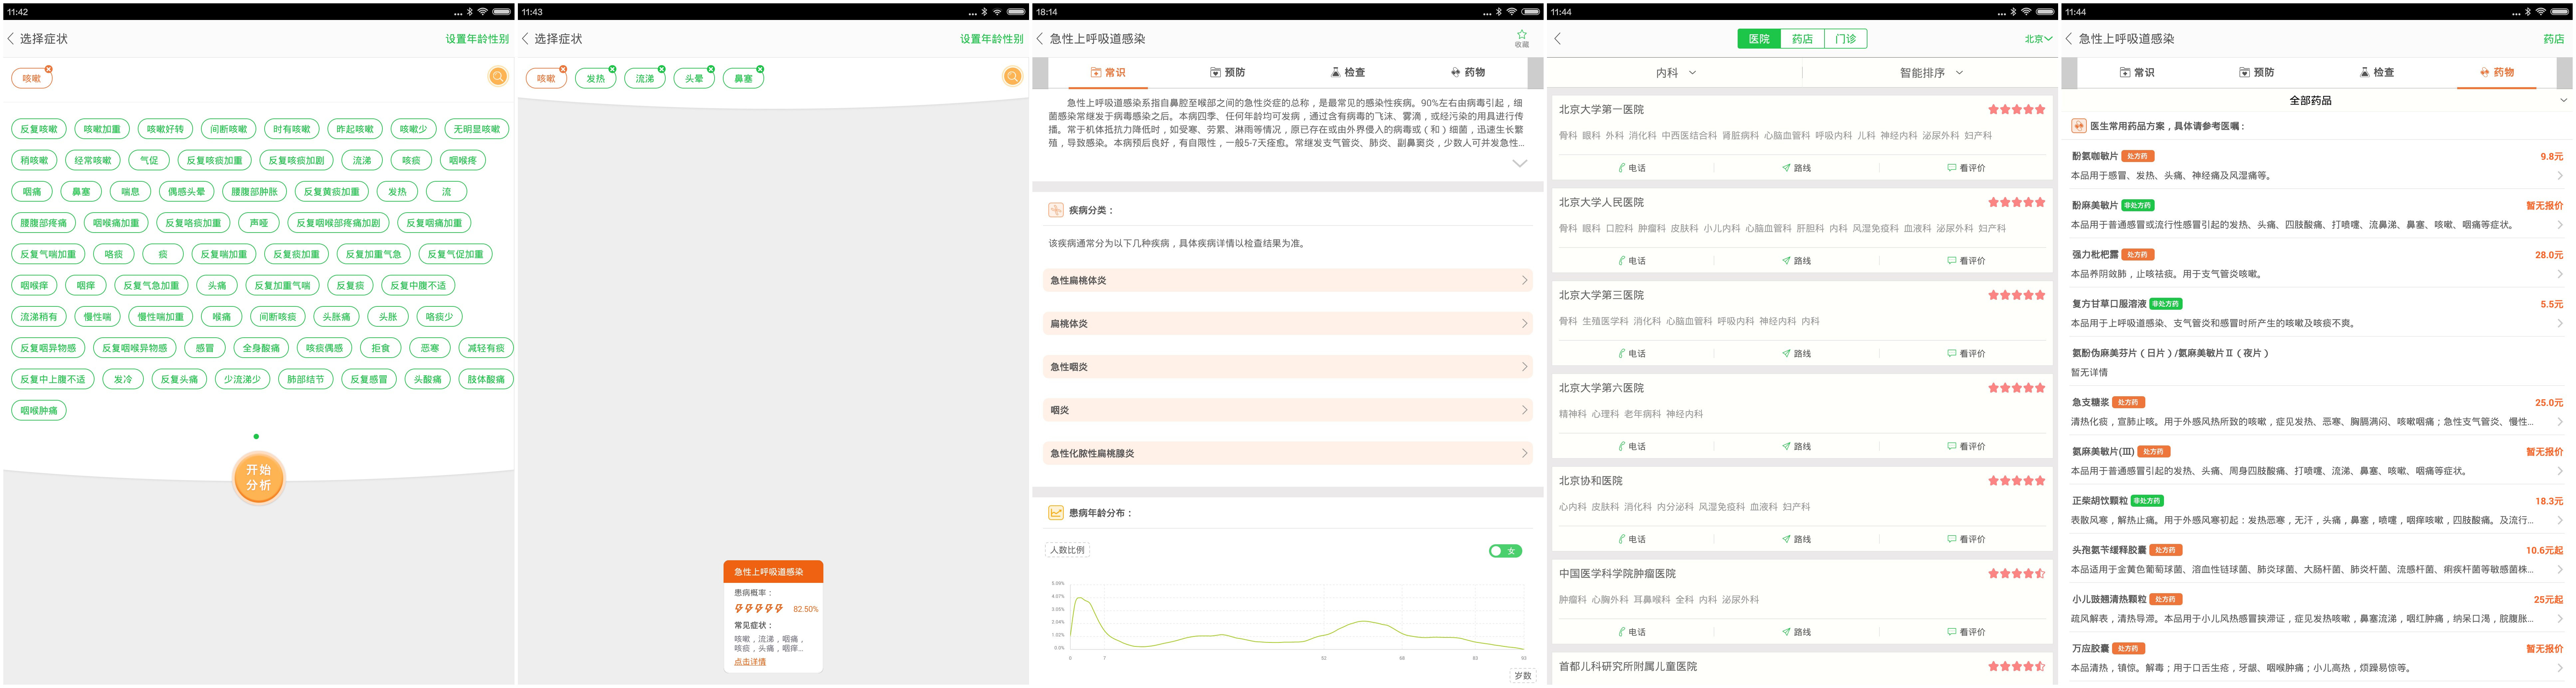Open the orange 急性上呼吸道感染 result card header
This screenshot has height=688, width=2576.
click(x=773, y=572)
